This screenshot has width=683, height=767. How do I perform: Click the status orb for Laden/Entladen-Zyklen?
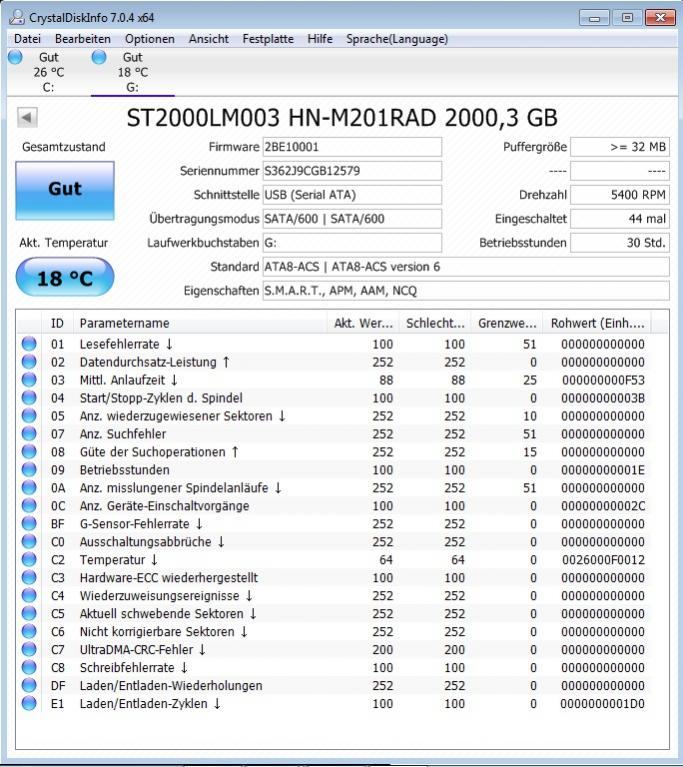pos(29,703)
